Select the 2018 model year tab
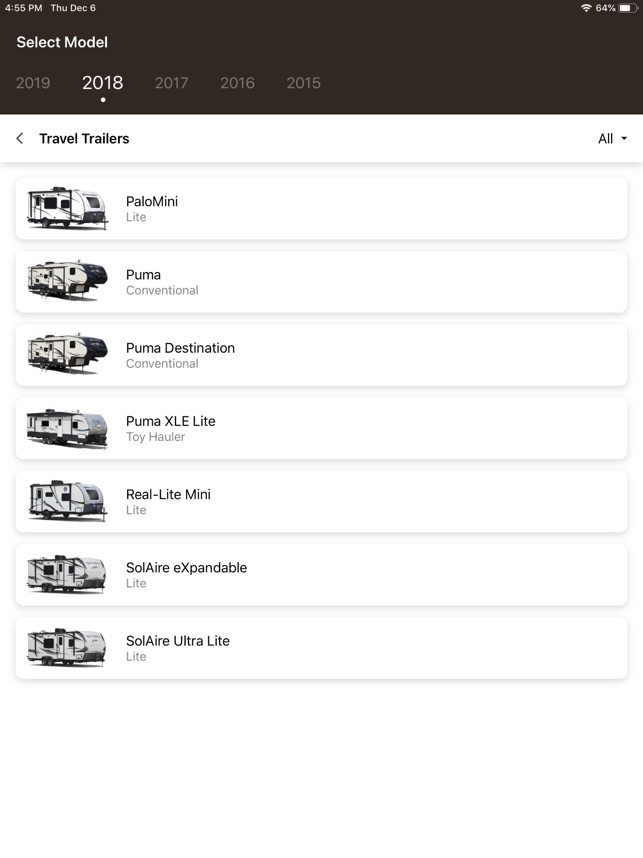This screenshot has height=858, width=643. pos(102,83)
